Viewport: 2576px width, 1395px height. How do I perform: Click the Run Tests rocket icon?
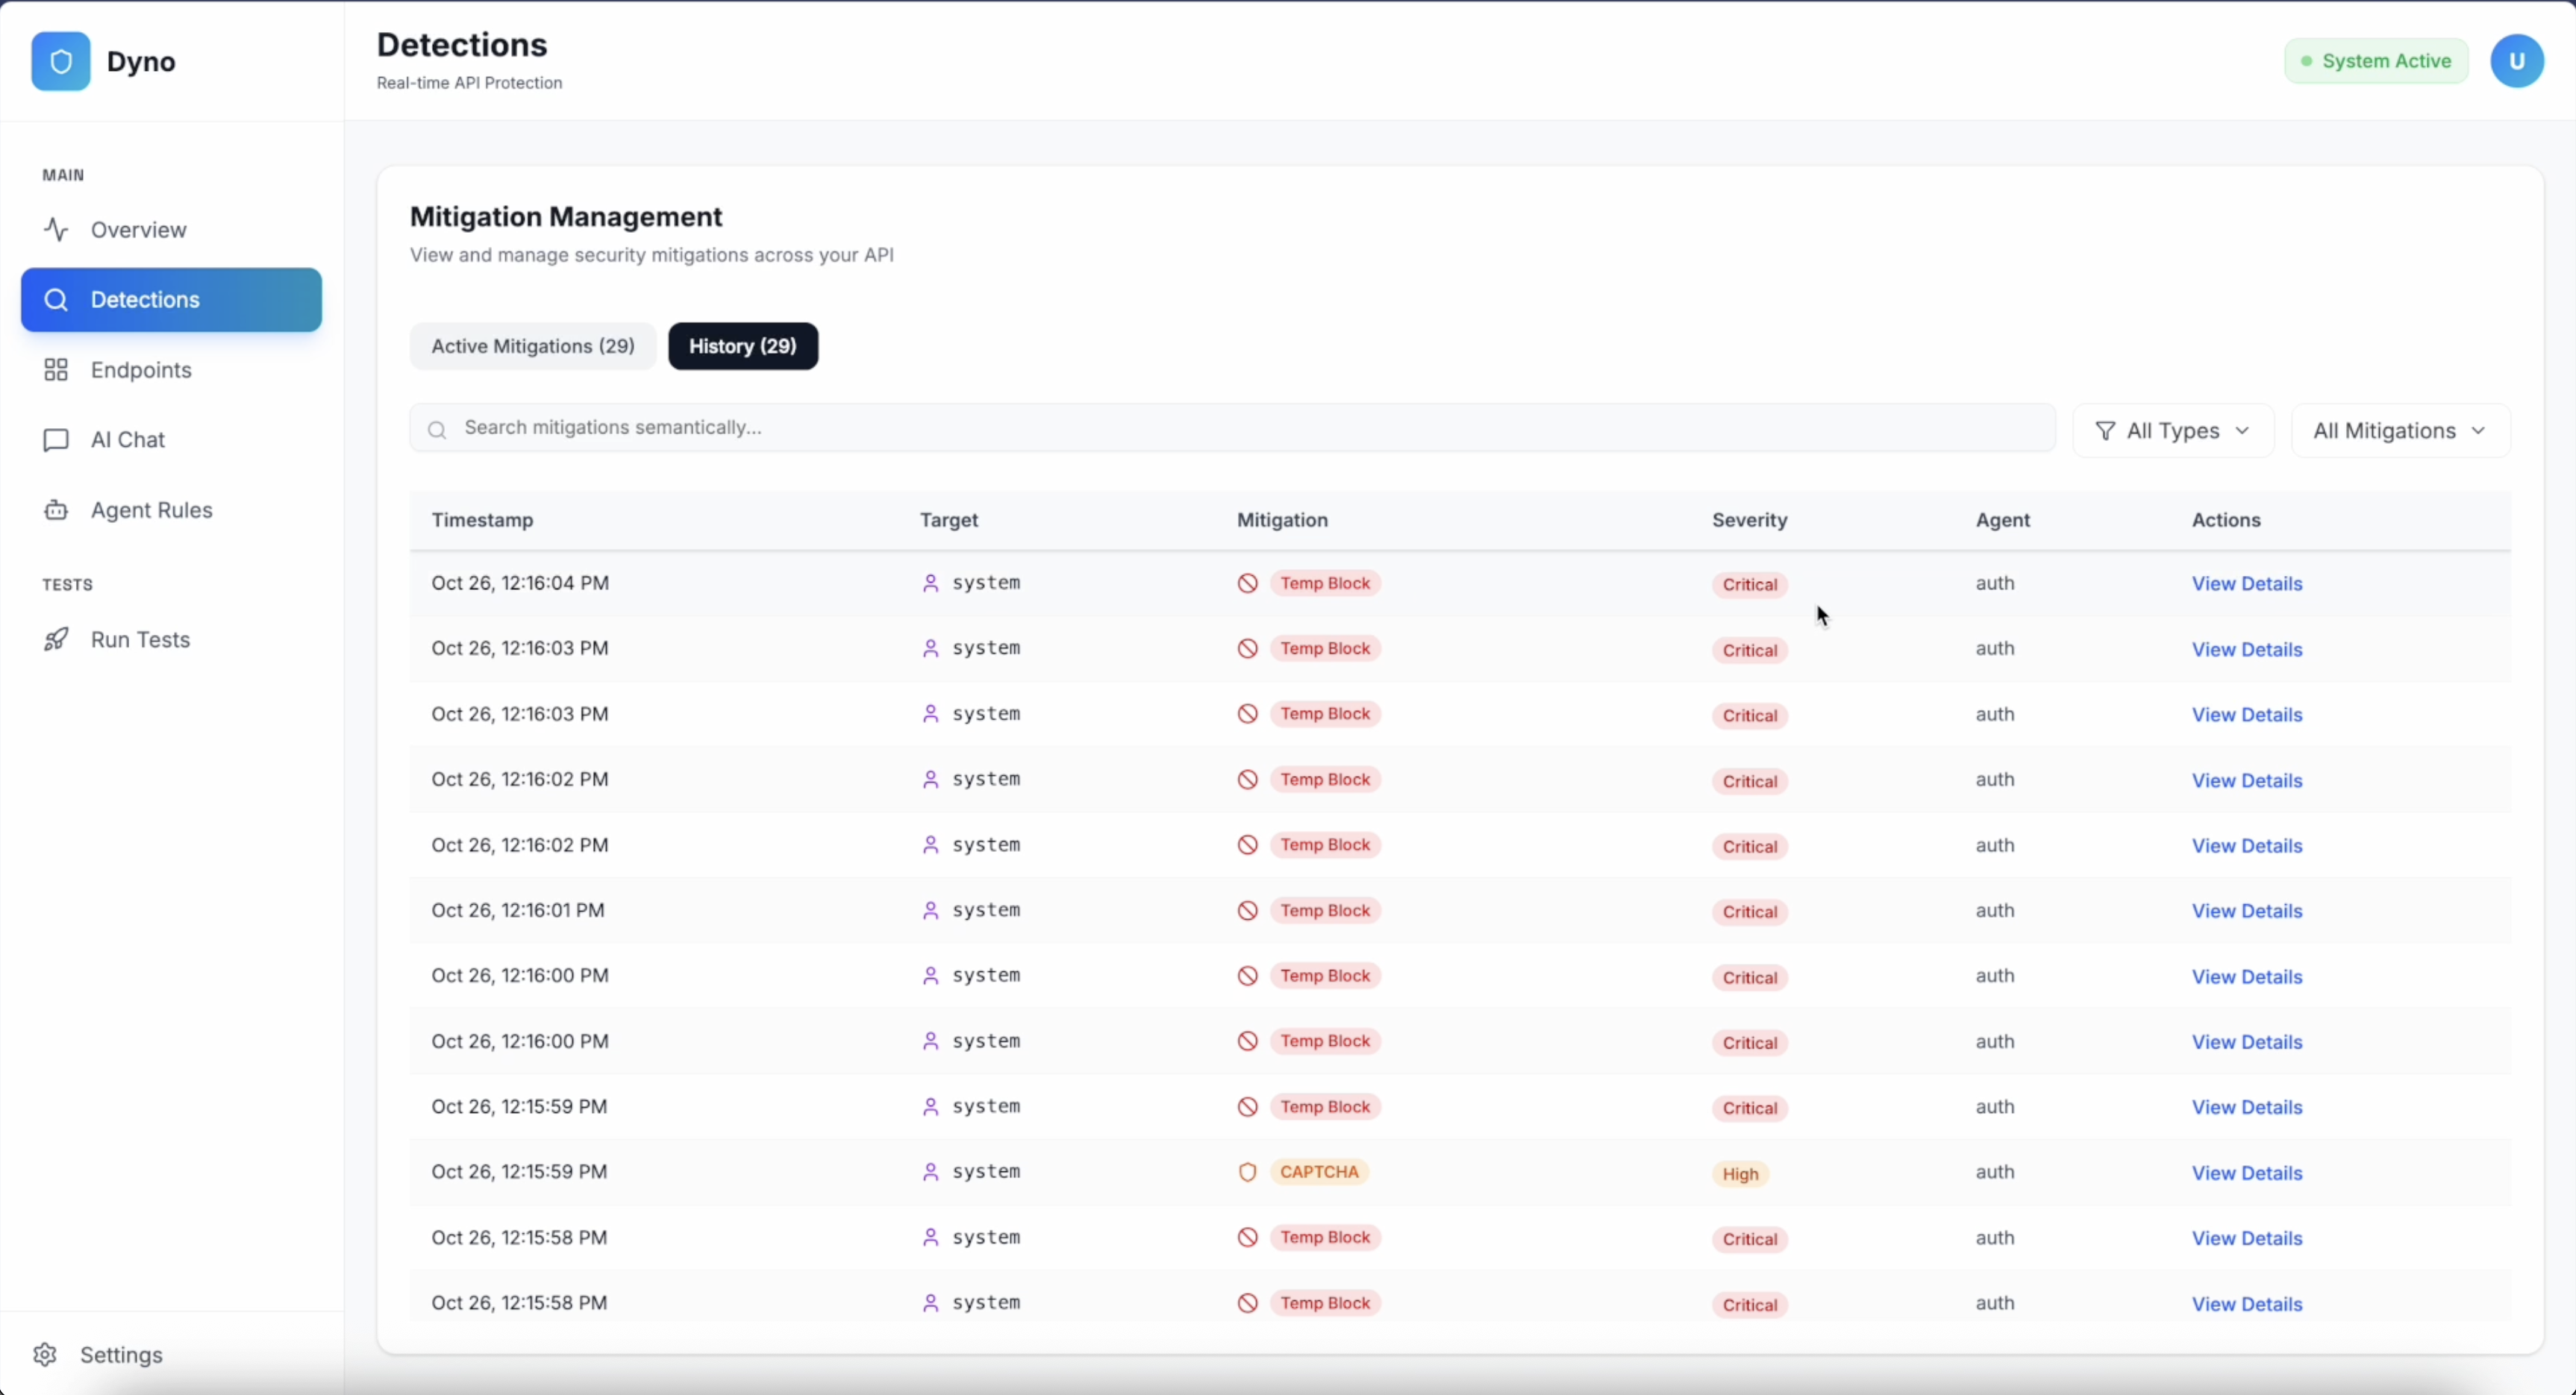pos(56,640)
